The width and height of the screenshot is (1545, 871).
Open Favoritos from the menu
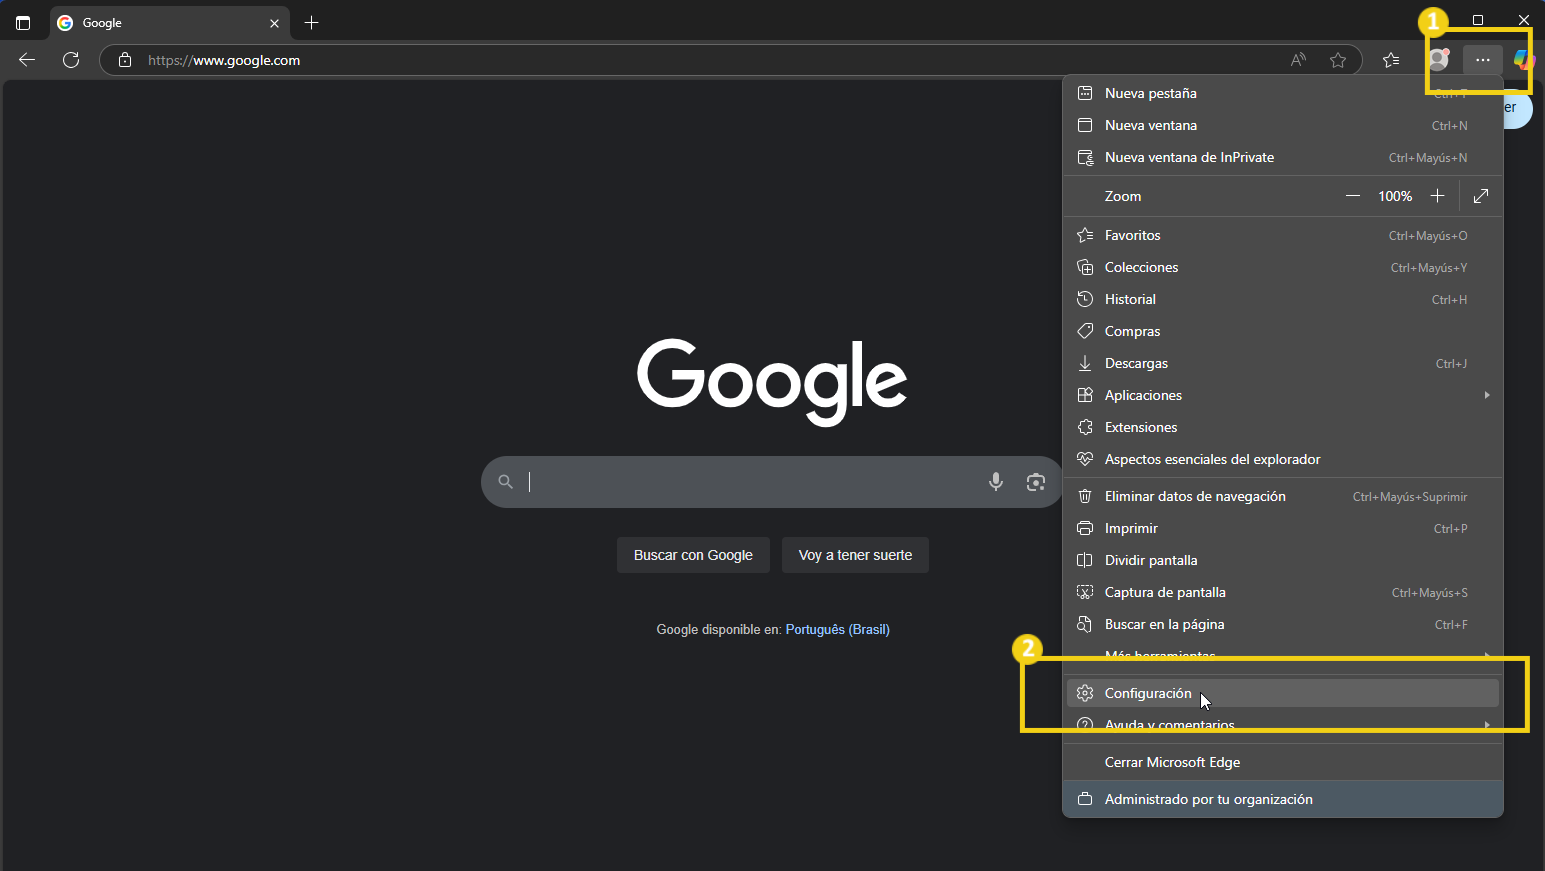tap(1282, 235)
